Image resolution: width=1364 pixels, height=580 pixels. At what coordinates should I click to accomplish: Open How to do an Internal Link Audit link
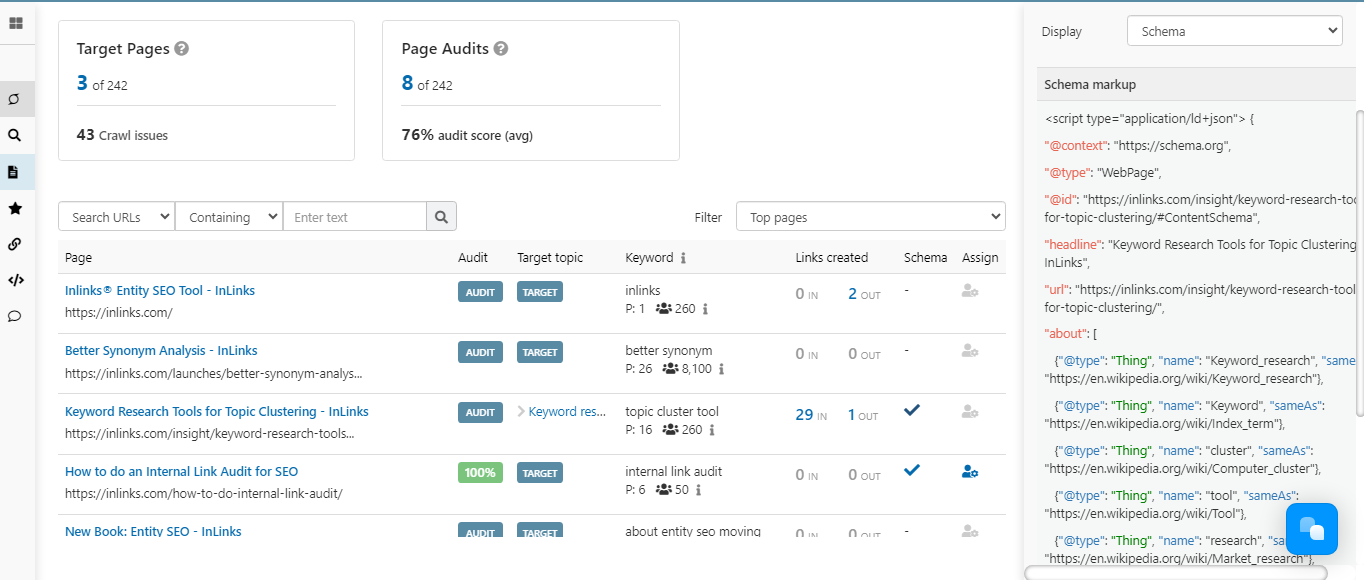pyautogui.click(x=181, y=471)
